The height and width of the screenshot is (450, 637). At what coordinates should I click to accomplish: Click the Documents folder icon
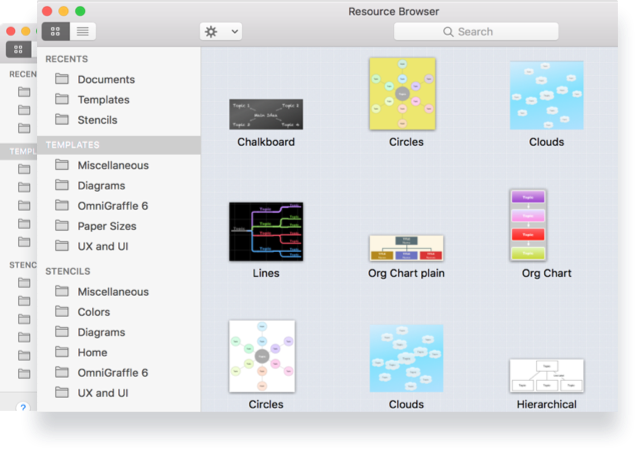(62, 78)
